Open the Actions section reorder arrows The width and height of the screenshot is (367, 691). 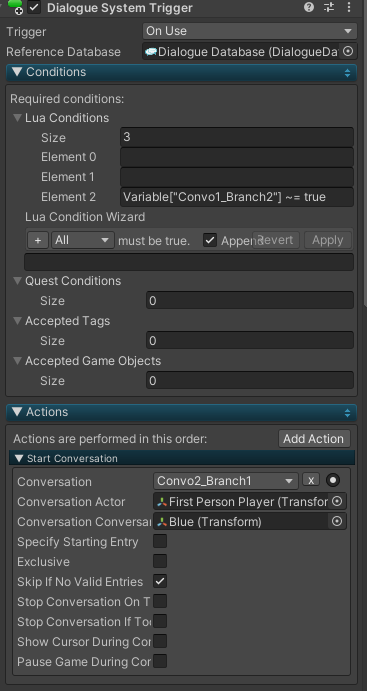[348, 412]
